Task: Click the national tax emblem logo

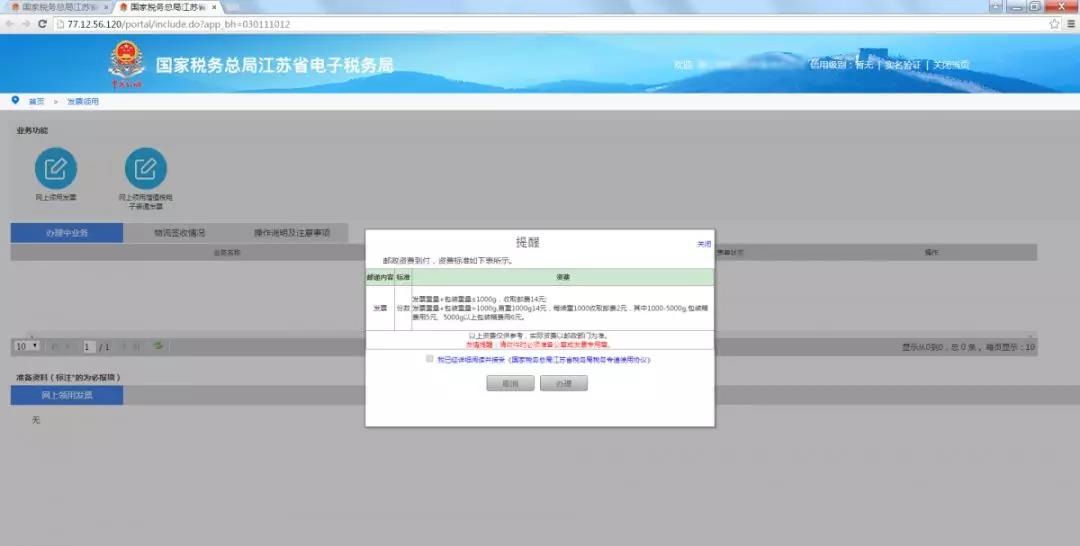Action: [x=127, y=63]
